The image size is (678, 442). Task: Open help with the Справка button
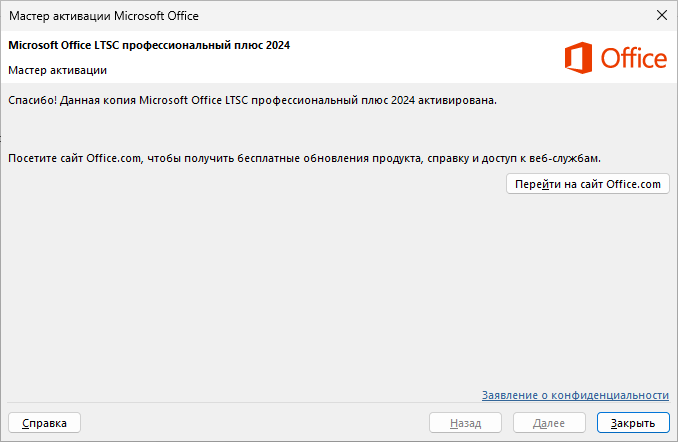(x=45, y=423)
